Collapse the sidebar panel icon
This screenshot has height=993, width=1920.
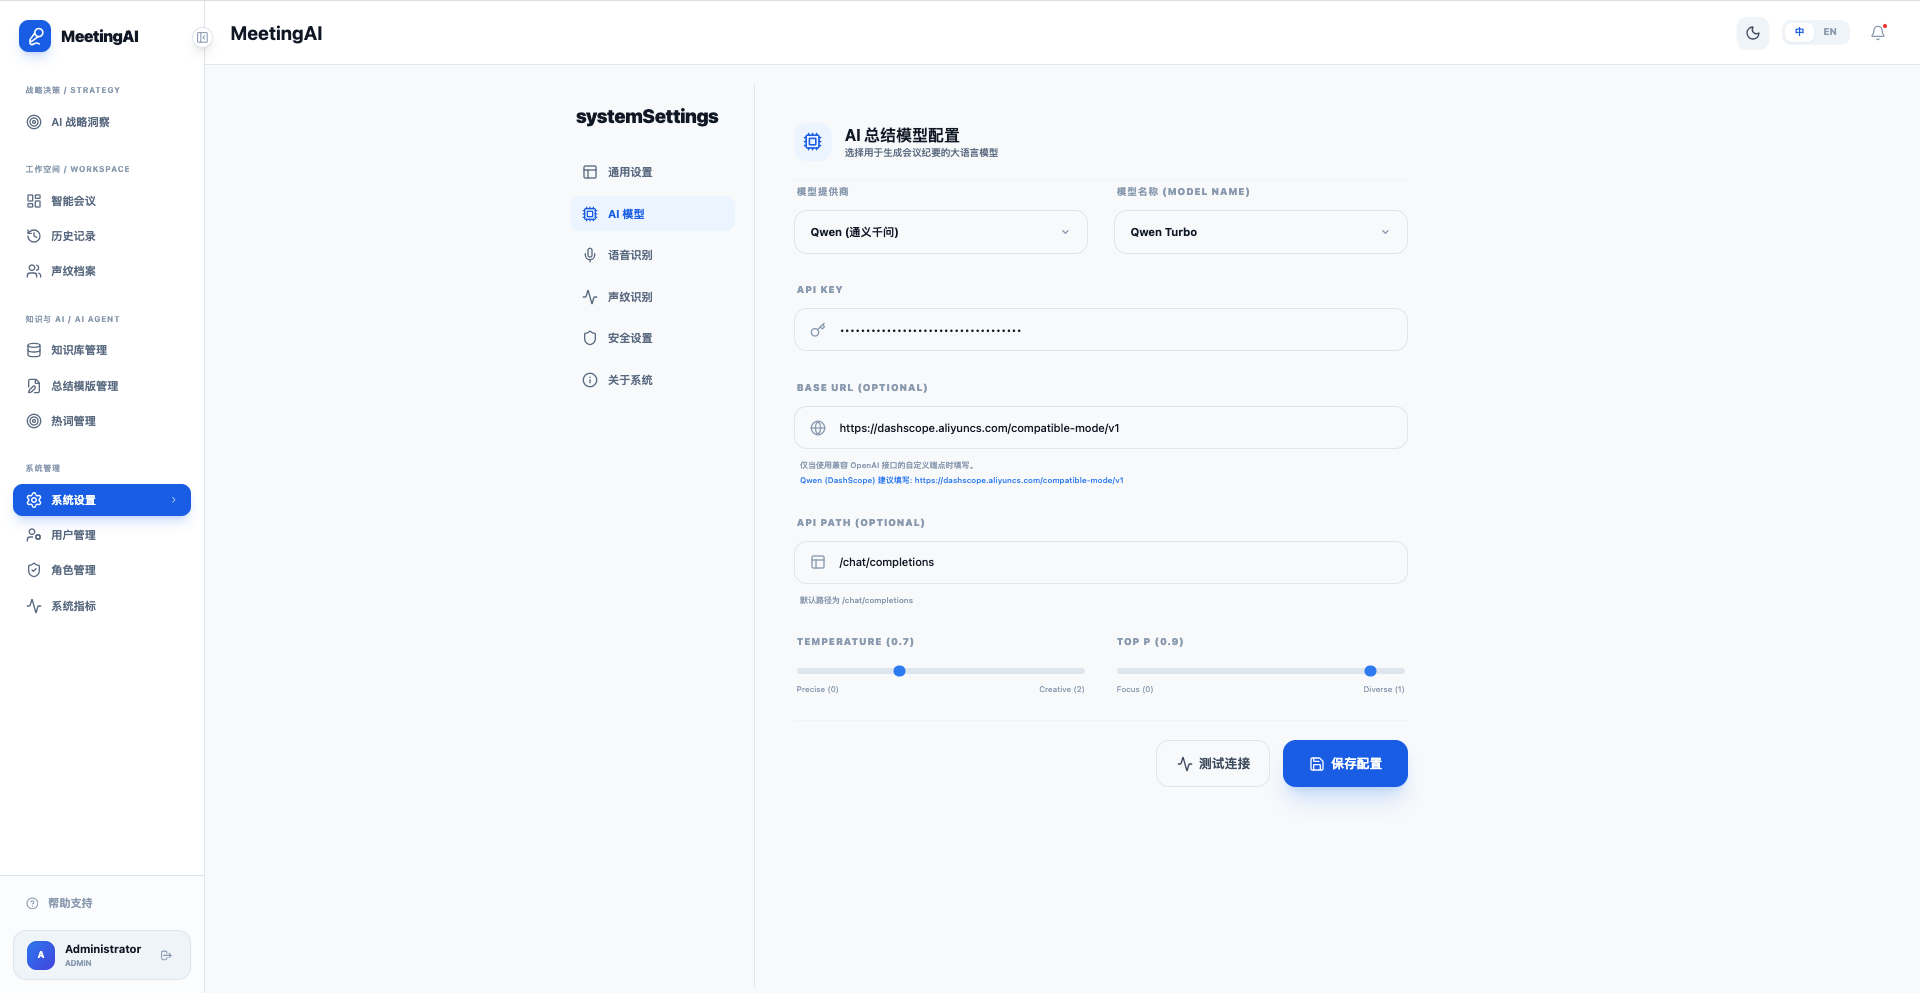202,38
